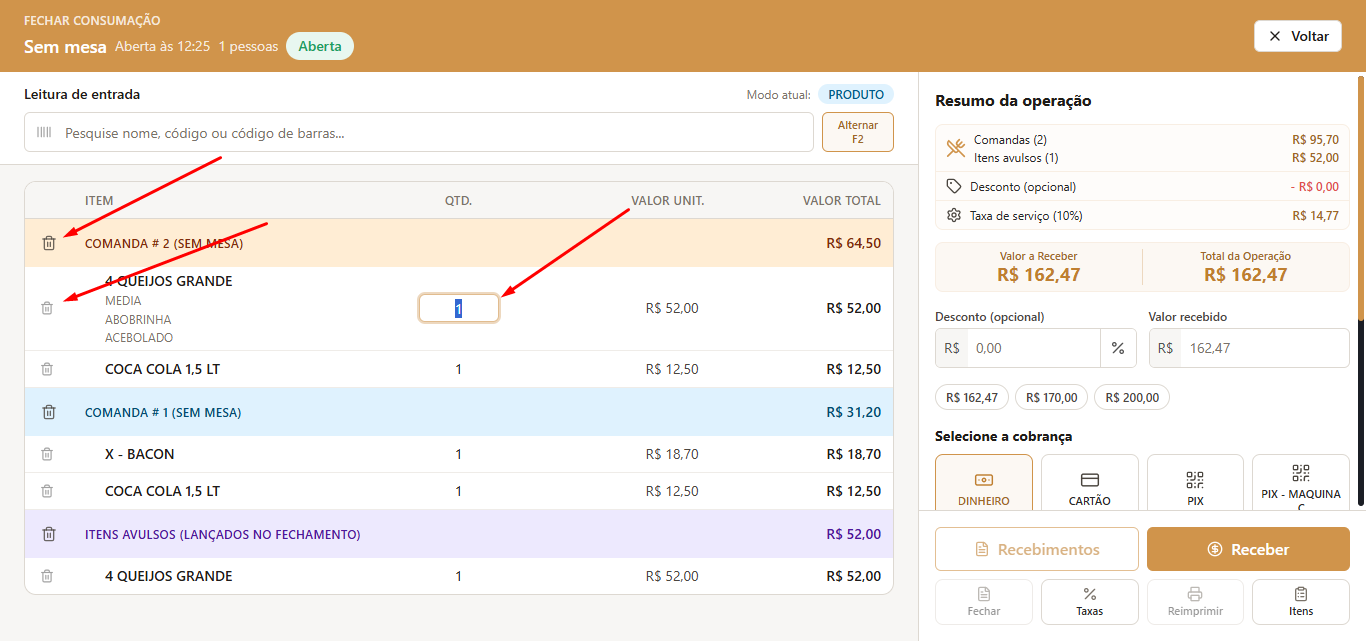Confirm payment with Receber button

pos(1248,549)
